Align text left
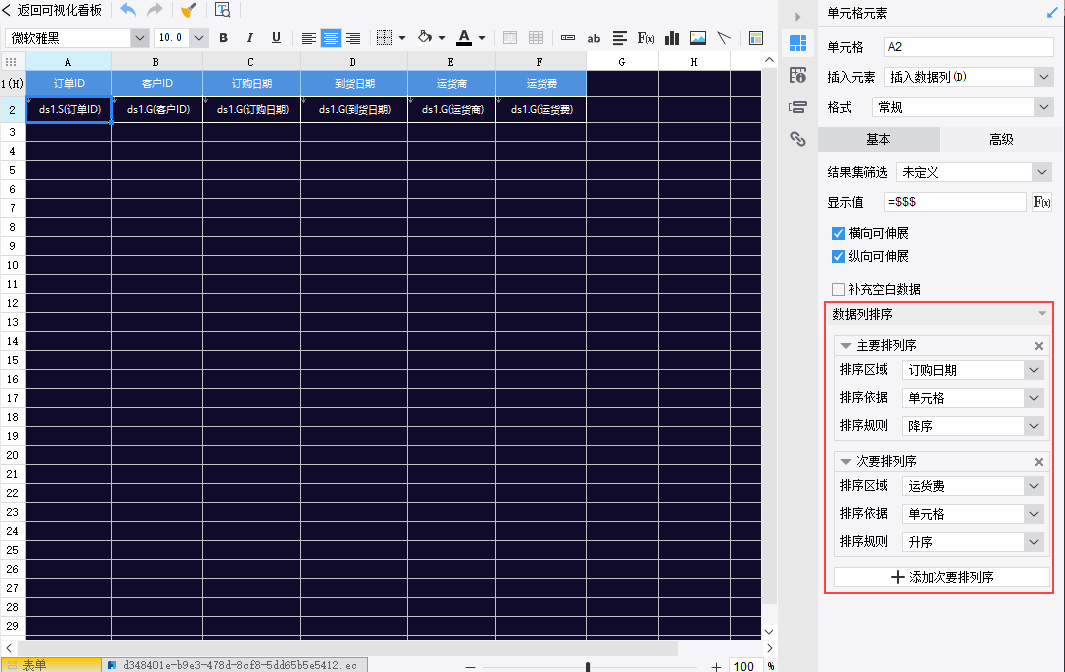1065x672 pixels. pyautogui.click(x=308, y=38)
